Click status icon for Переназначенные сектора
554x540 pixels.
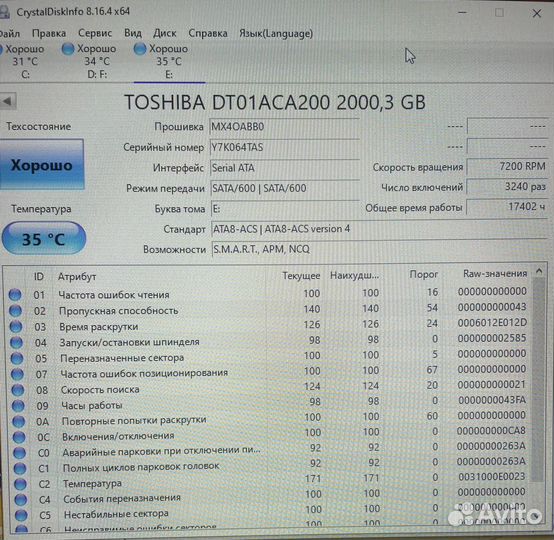[x=17, y=358]
